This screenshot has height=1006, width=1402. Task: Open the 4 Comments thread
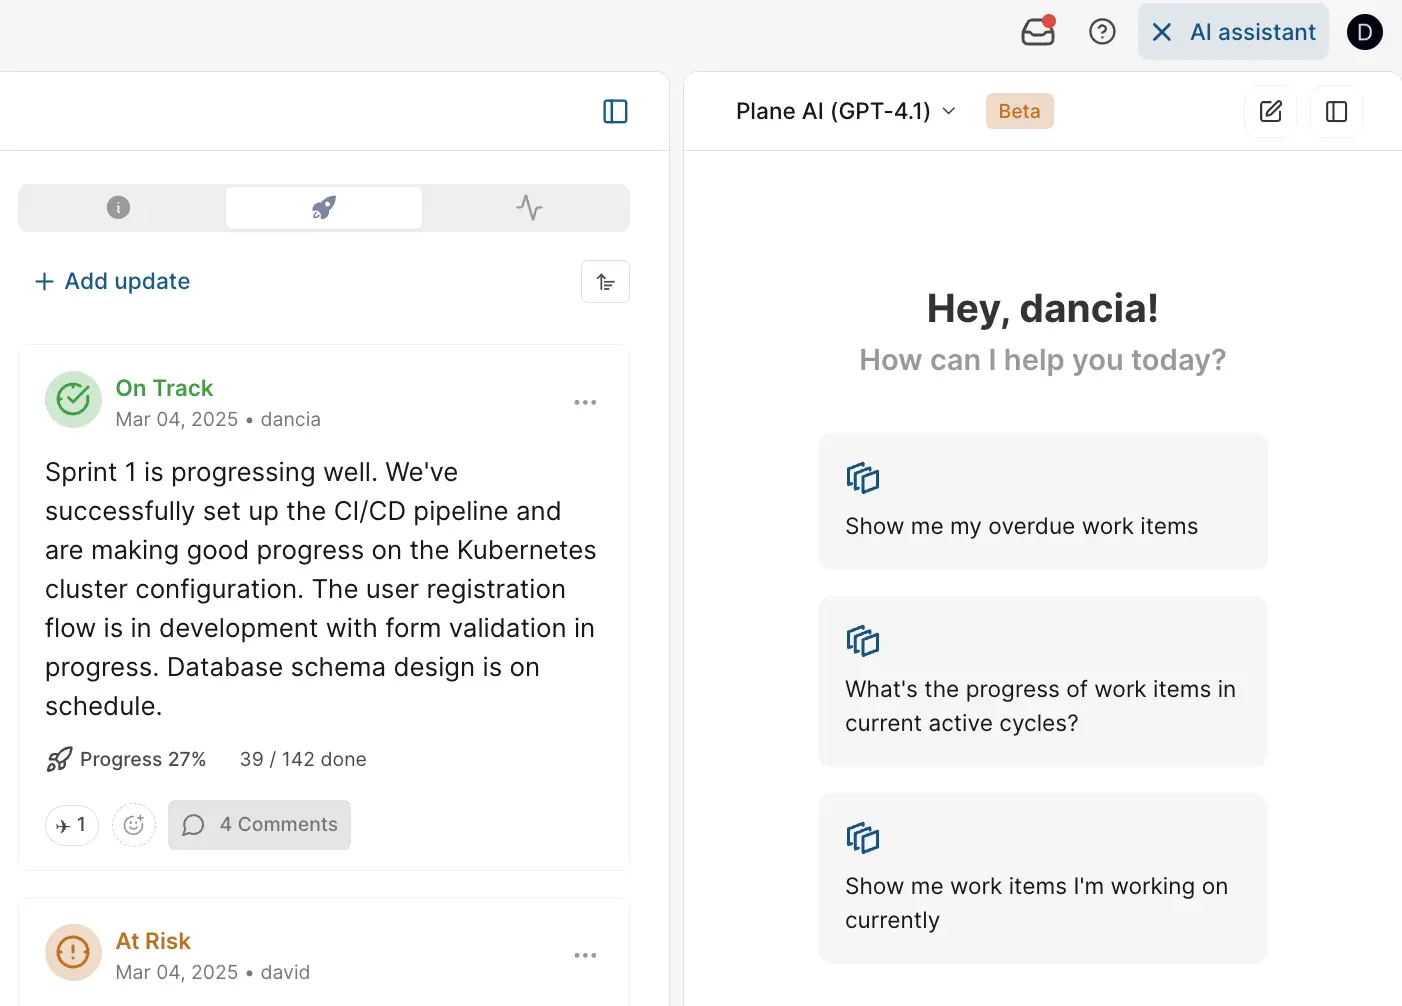click(260, 825)
